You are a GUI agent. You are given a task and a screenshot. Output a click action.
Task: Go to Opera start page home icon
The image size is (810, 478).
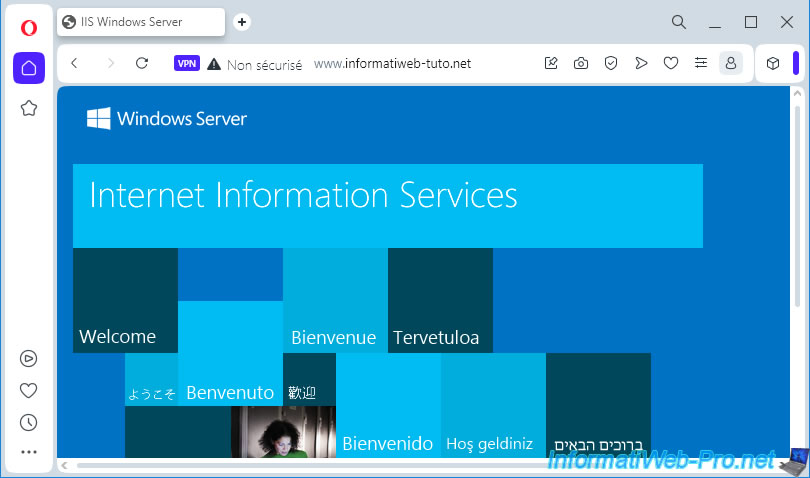(29, 68)
